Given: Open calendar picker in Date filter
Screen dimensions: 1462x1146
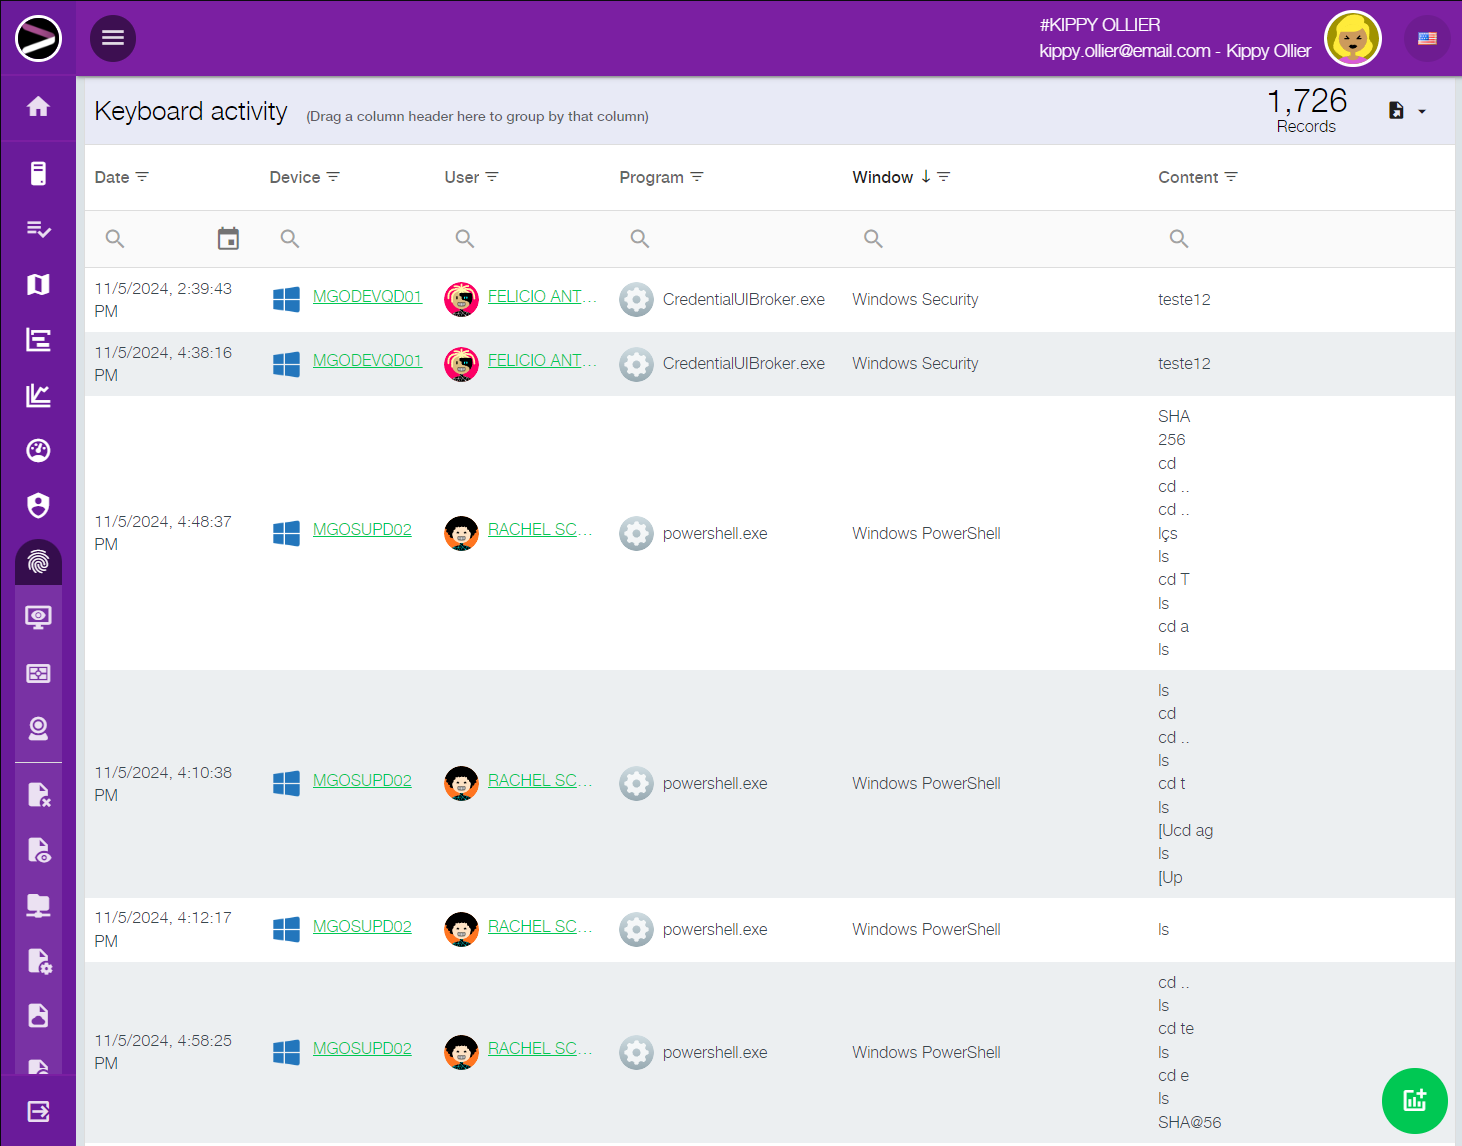Looking at the screenshot, I should point(228,238).
